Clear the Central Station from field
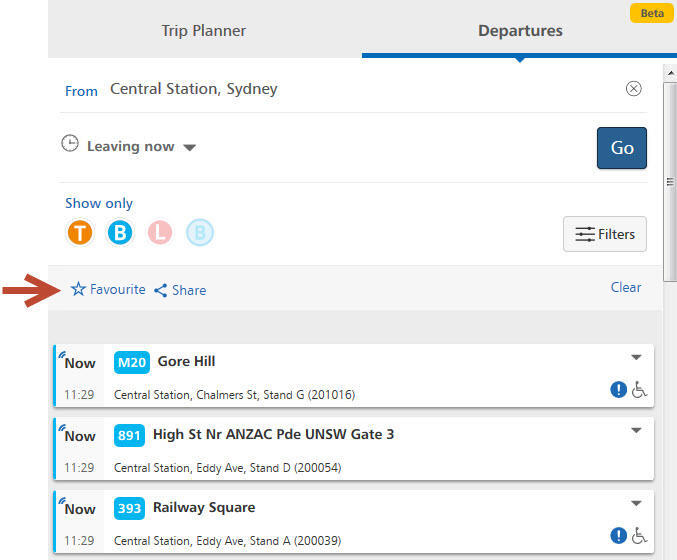The width and height of the screenshot is (677, 560). tap(633, 89)
